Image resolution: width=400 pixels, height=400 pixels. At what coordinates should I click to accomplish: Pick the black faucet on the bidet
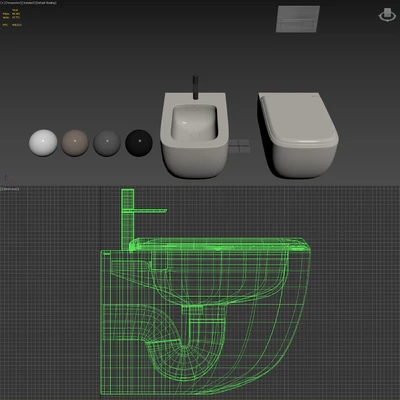click(196, 87)
